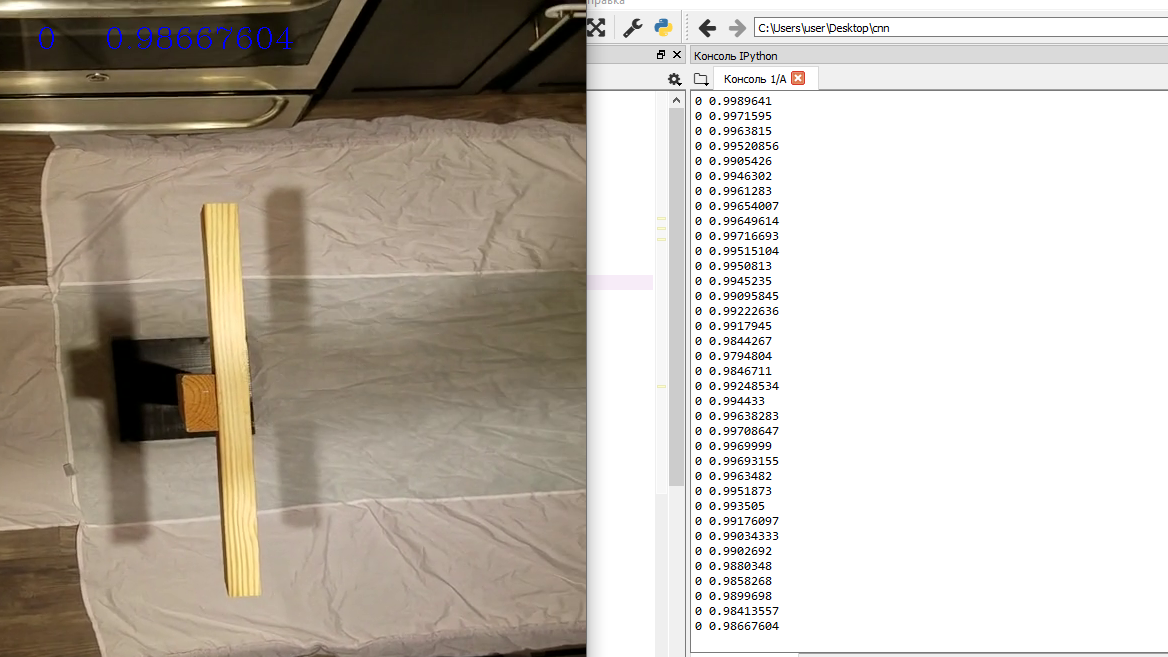
Task: Go back with the left arrow
Action: [x=707, y=28]
